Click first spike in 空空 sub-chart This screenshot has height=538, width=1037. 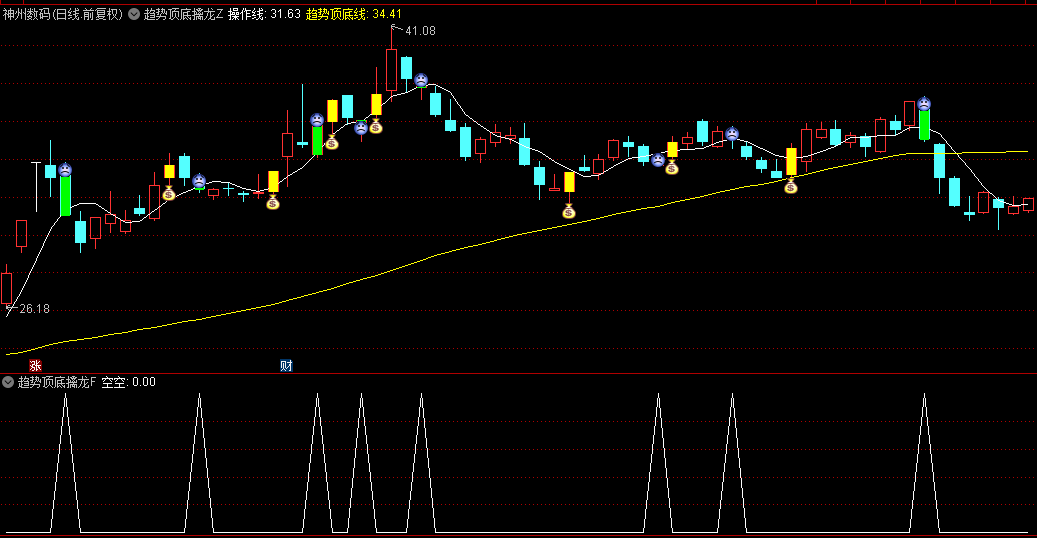65,463
